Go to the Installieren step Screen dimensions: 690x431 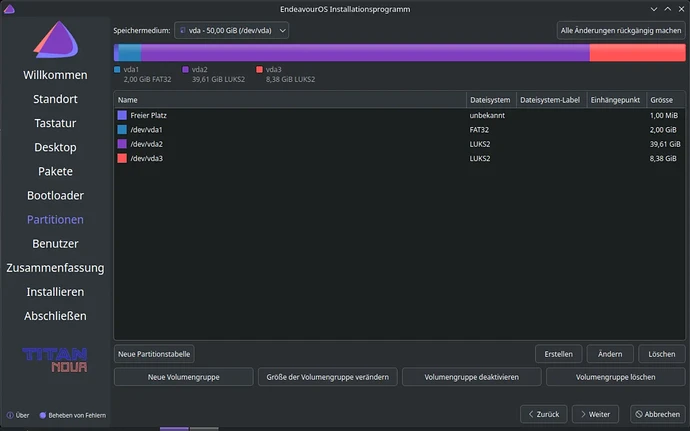click(x=55, y=292)
